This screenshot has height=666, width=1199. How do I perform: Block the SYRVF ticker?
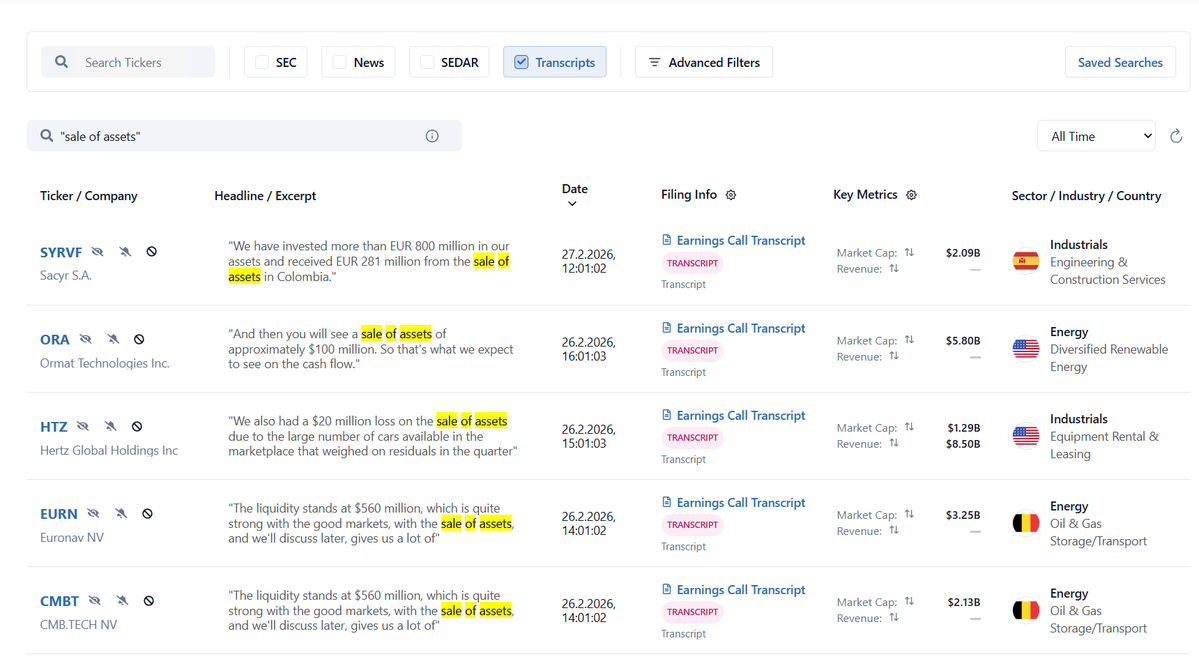tap(151, 252)
